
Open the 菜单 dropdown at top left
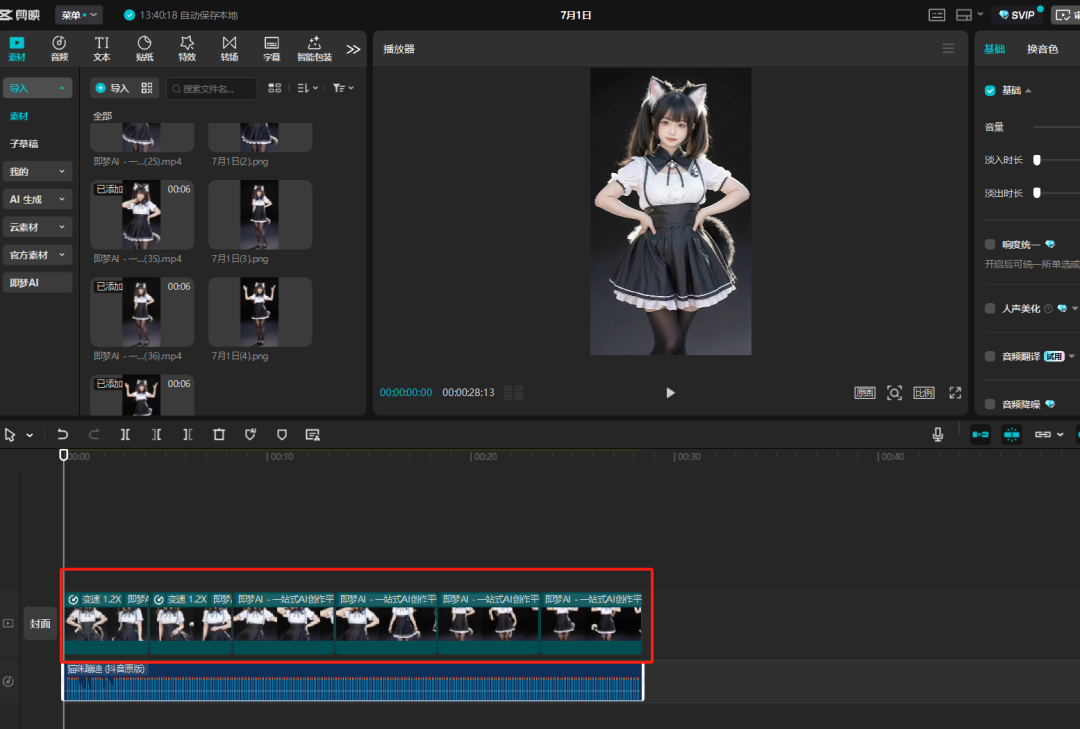coord(78,14)
